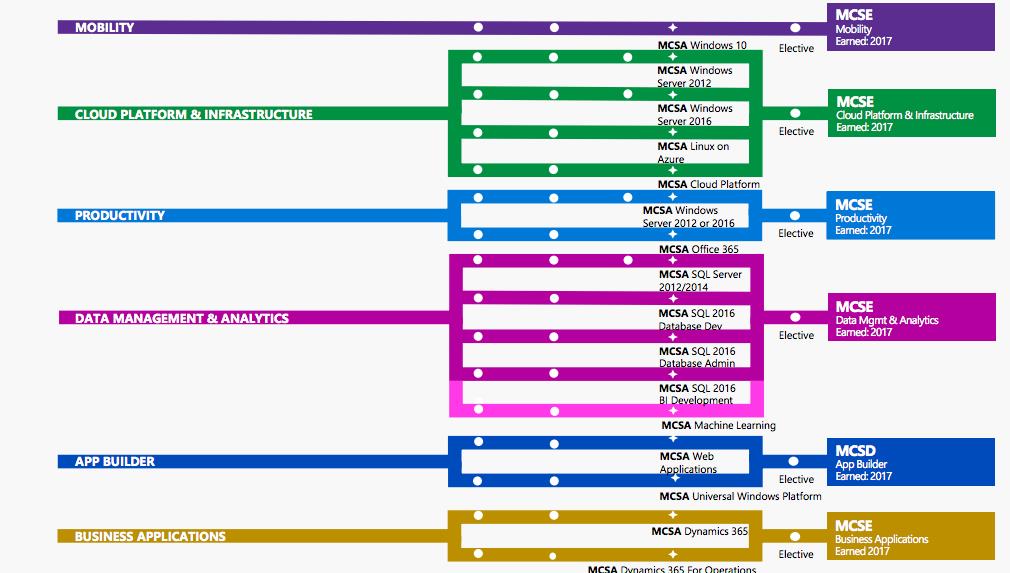
Task: Click Elective label on the Business Applications track
Action: pos(796,554)
